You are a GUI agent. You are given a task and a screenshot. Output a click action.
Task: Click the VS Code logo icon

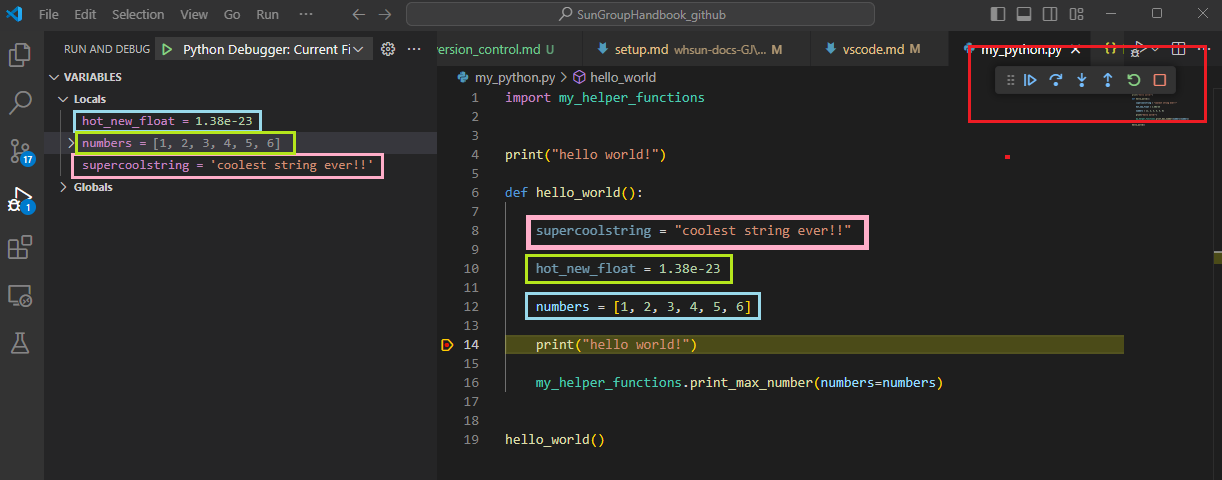(x=13, y=15)
